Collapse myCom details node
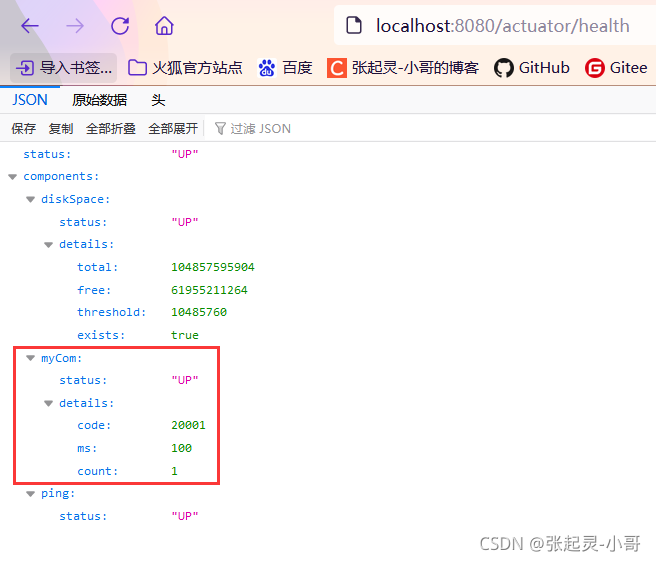This screenshot has width=656, height=561. [x=49, y=403]
